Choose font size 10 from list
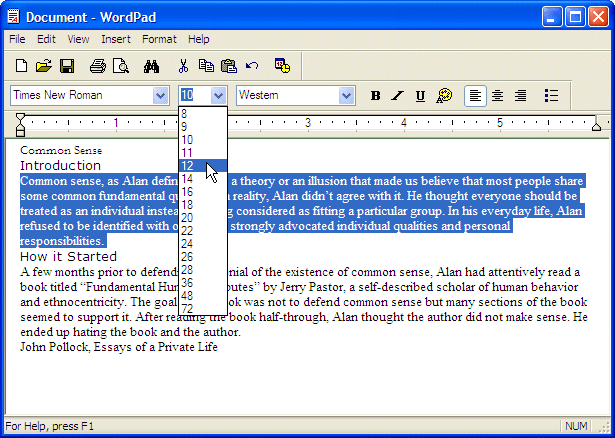Image resolution: width=615 pixels, height=438 pixels. point(203,140)
